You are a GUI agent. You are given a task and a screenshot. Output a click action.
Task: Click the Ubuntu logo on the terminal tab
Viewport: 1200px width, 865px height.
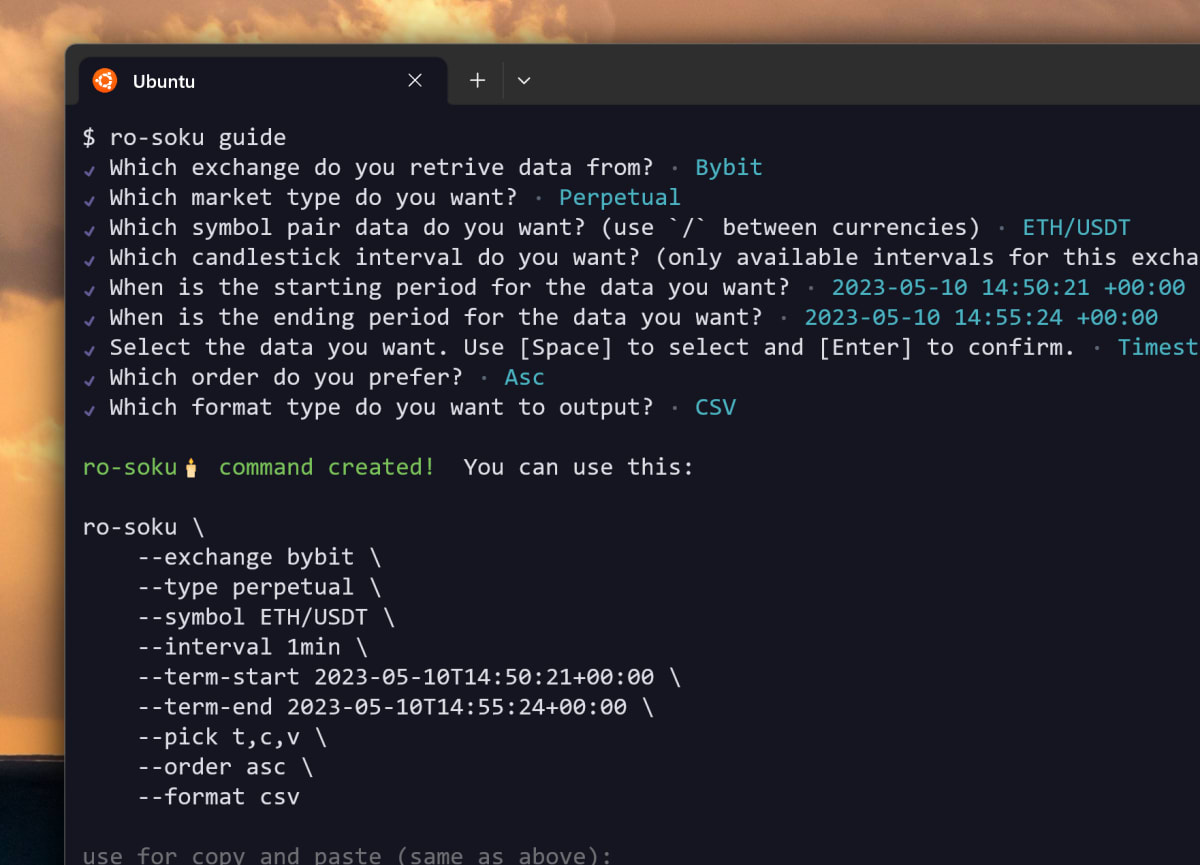(104, 80)
